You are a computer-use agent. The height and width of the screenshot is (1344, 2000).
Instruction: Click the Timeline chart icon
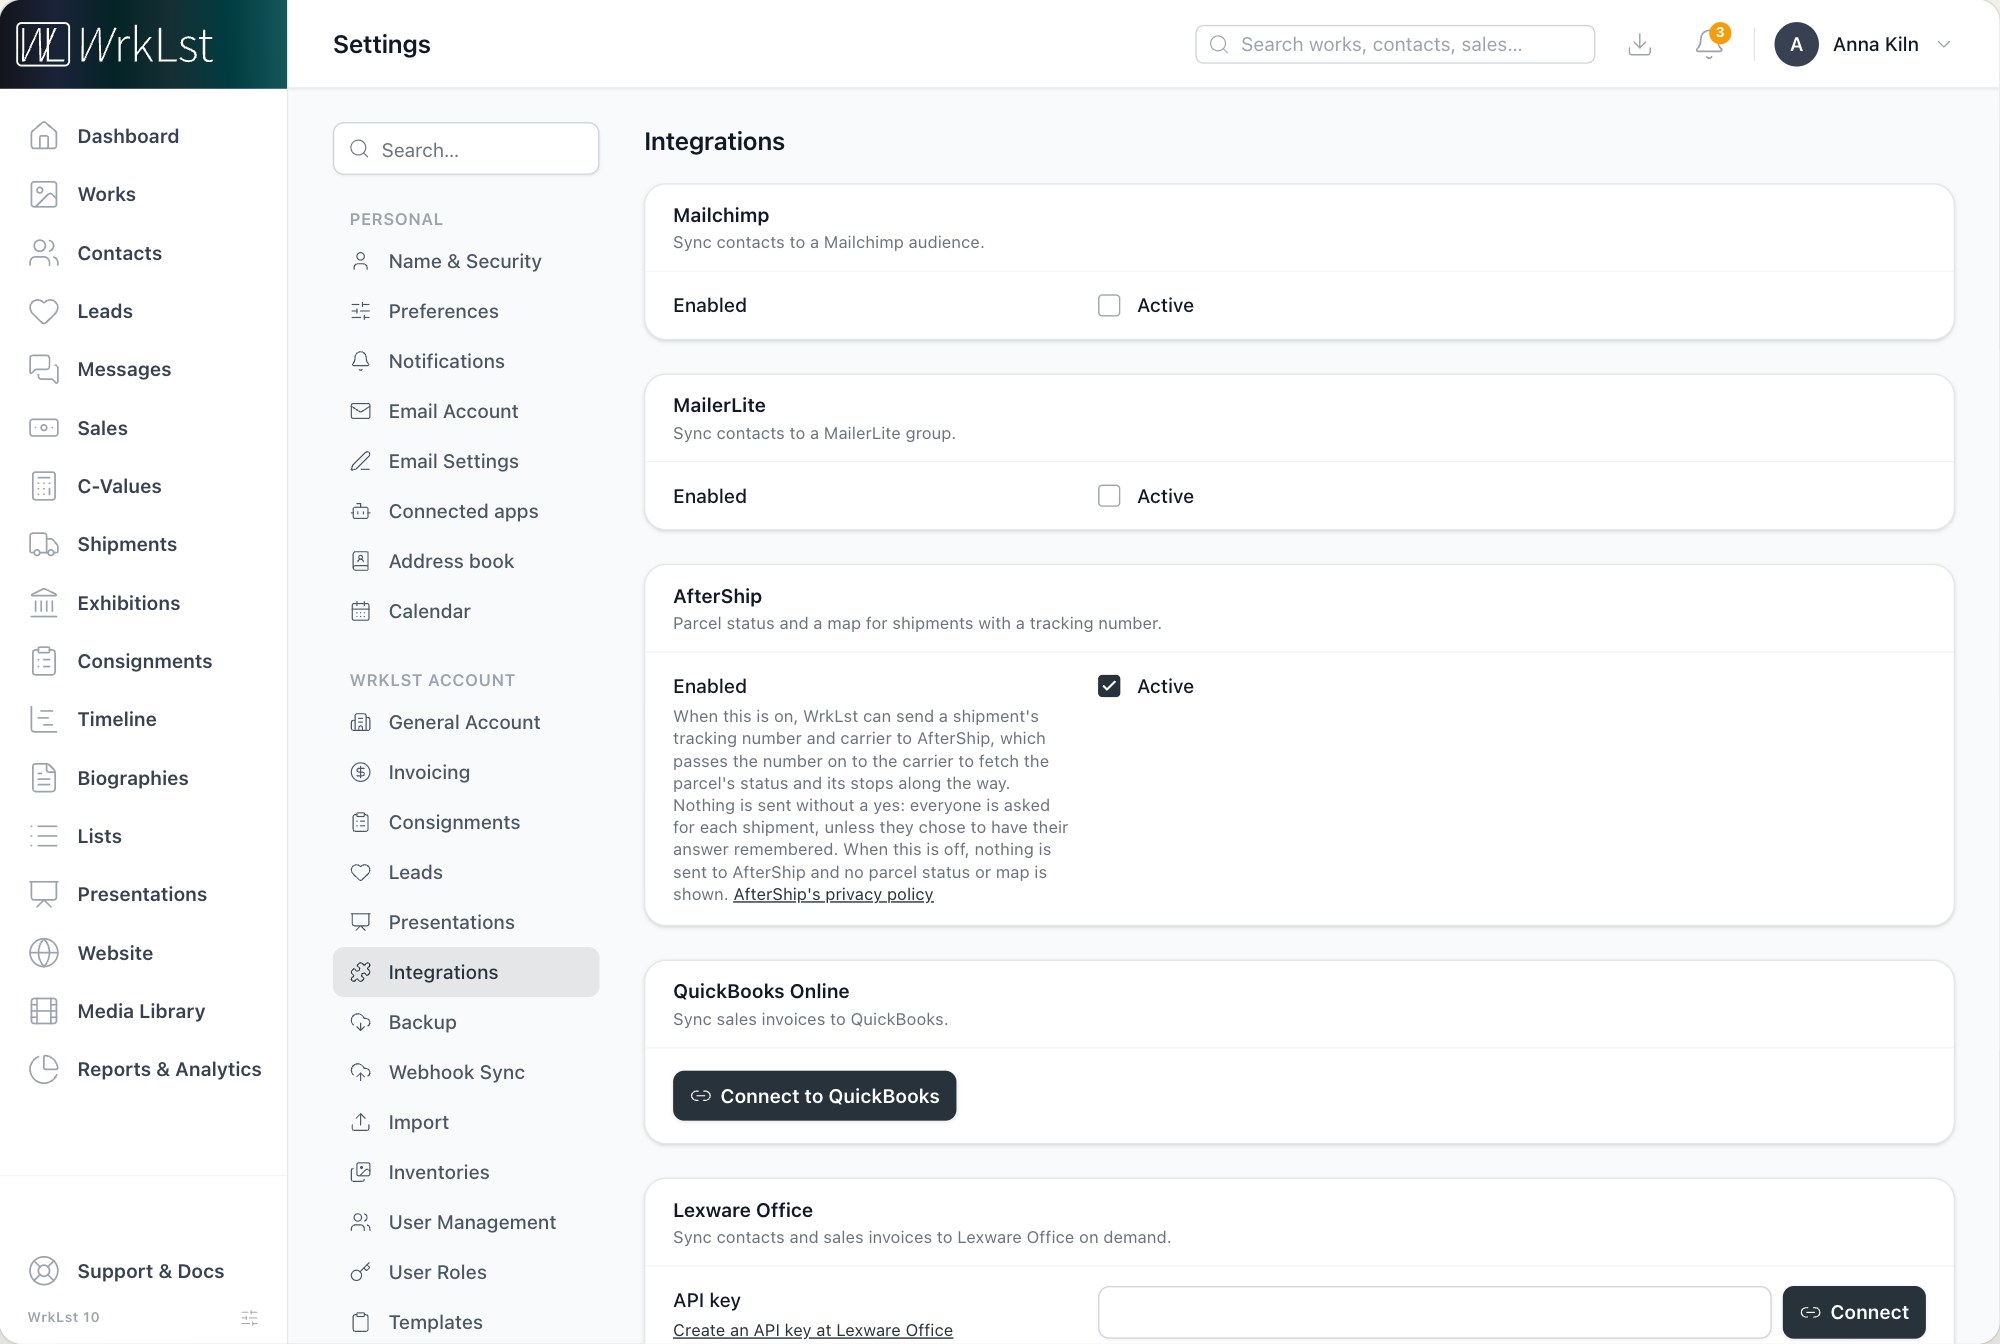44,719
